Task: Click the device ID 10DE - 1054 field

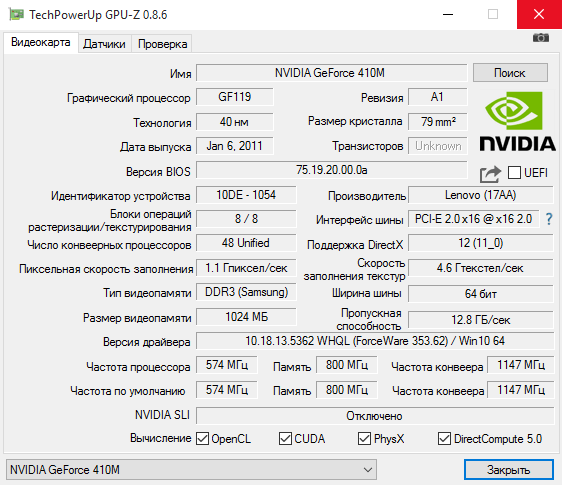Action: (246, 195)
